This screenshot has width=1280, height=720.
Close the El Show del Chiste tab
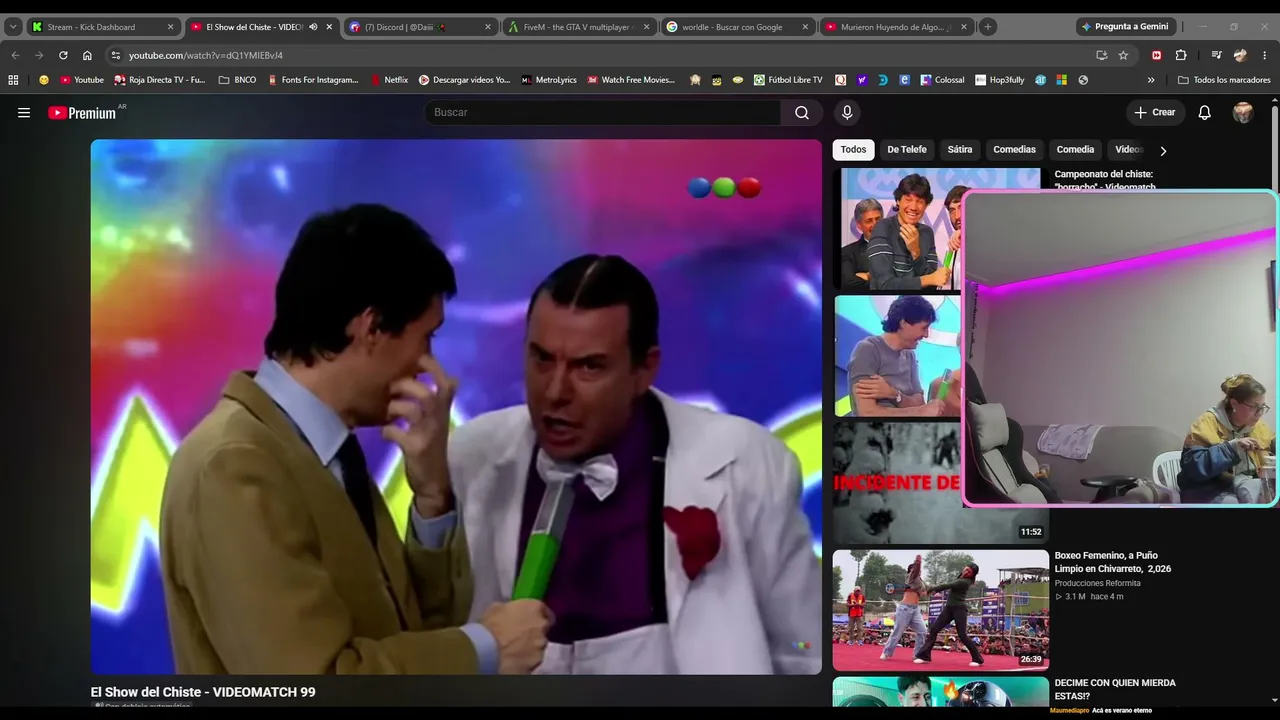coord(329,27)
